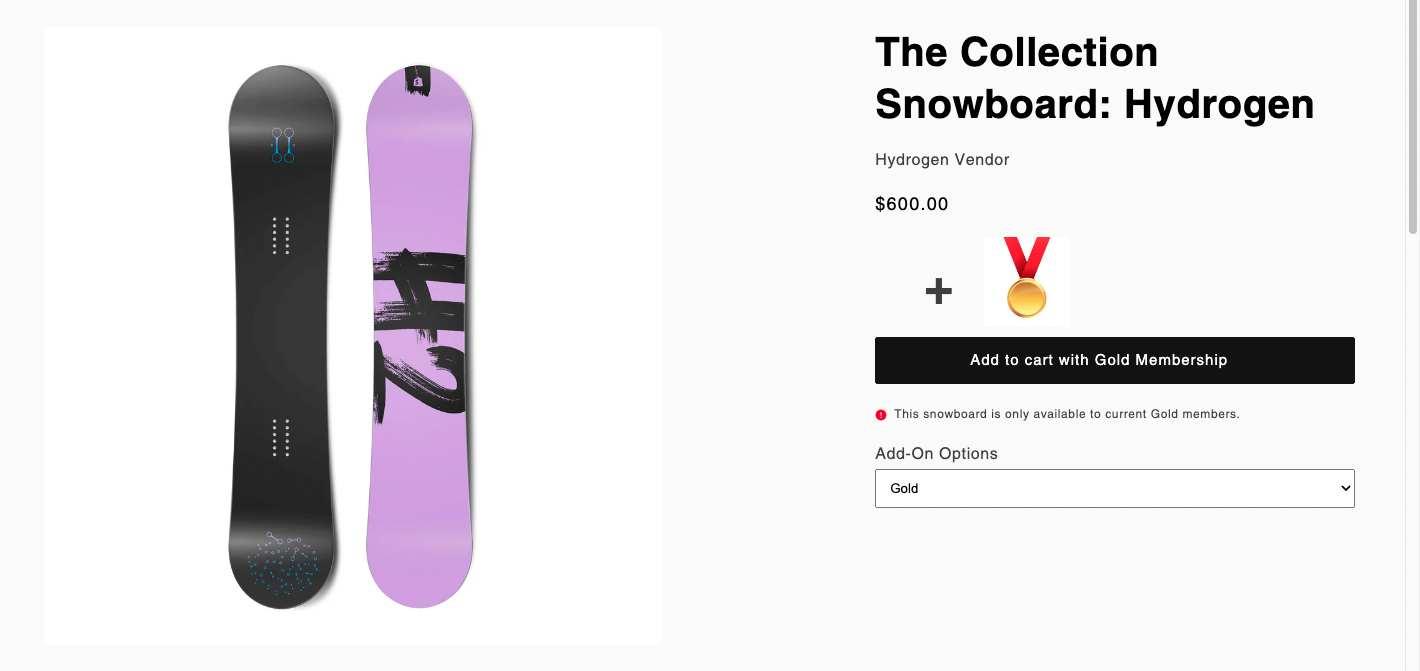Viewport: 1420px width, 671px height.
Task: Click the red alert icon
Action: tap(881, 414)
